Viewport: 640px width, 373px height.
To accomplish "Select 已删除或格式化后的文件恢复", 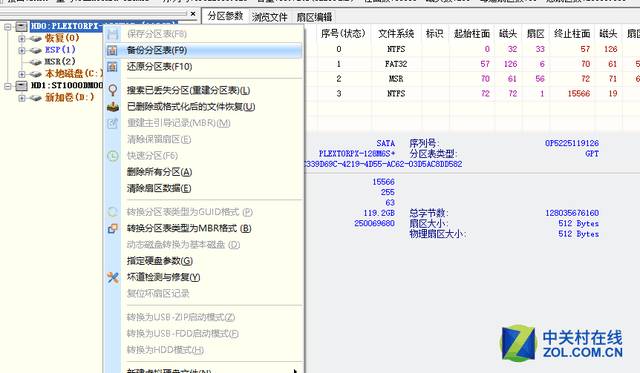I will pyautogui.click(x=204, y=107).
